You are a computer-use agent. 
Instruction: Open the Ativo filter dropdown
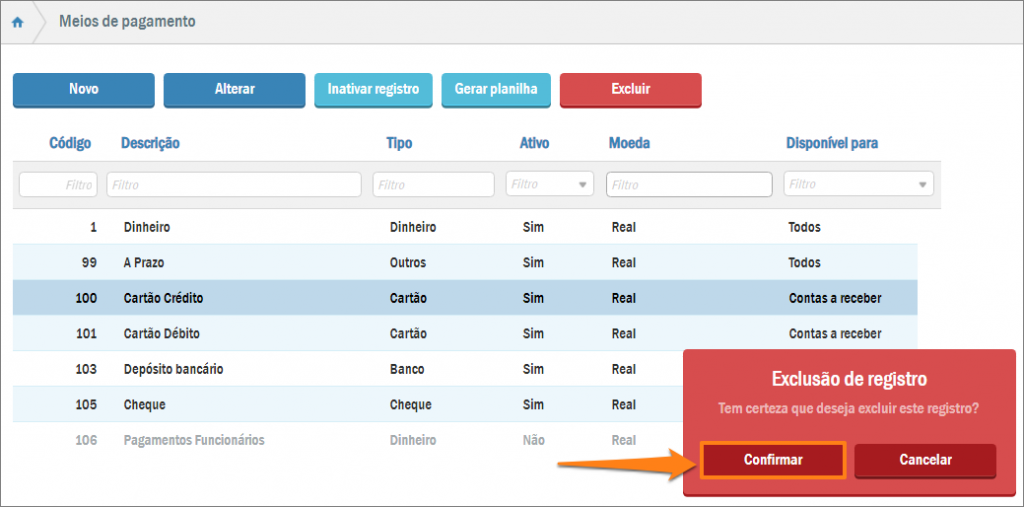[x=550, y=184]
